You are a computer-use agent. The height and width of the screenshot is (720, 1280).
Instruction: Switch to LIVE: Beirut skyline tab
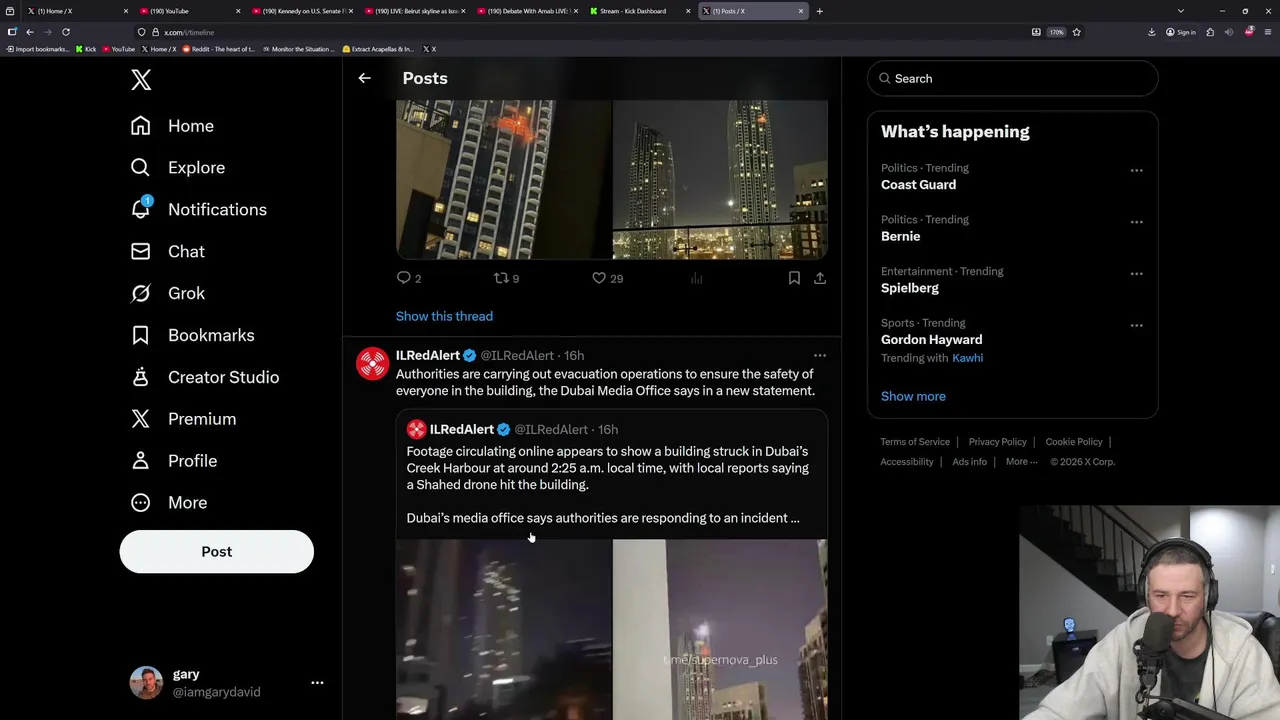pyautogui.click(x=415, y=11)
